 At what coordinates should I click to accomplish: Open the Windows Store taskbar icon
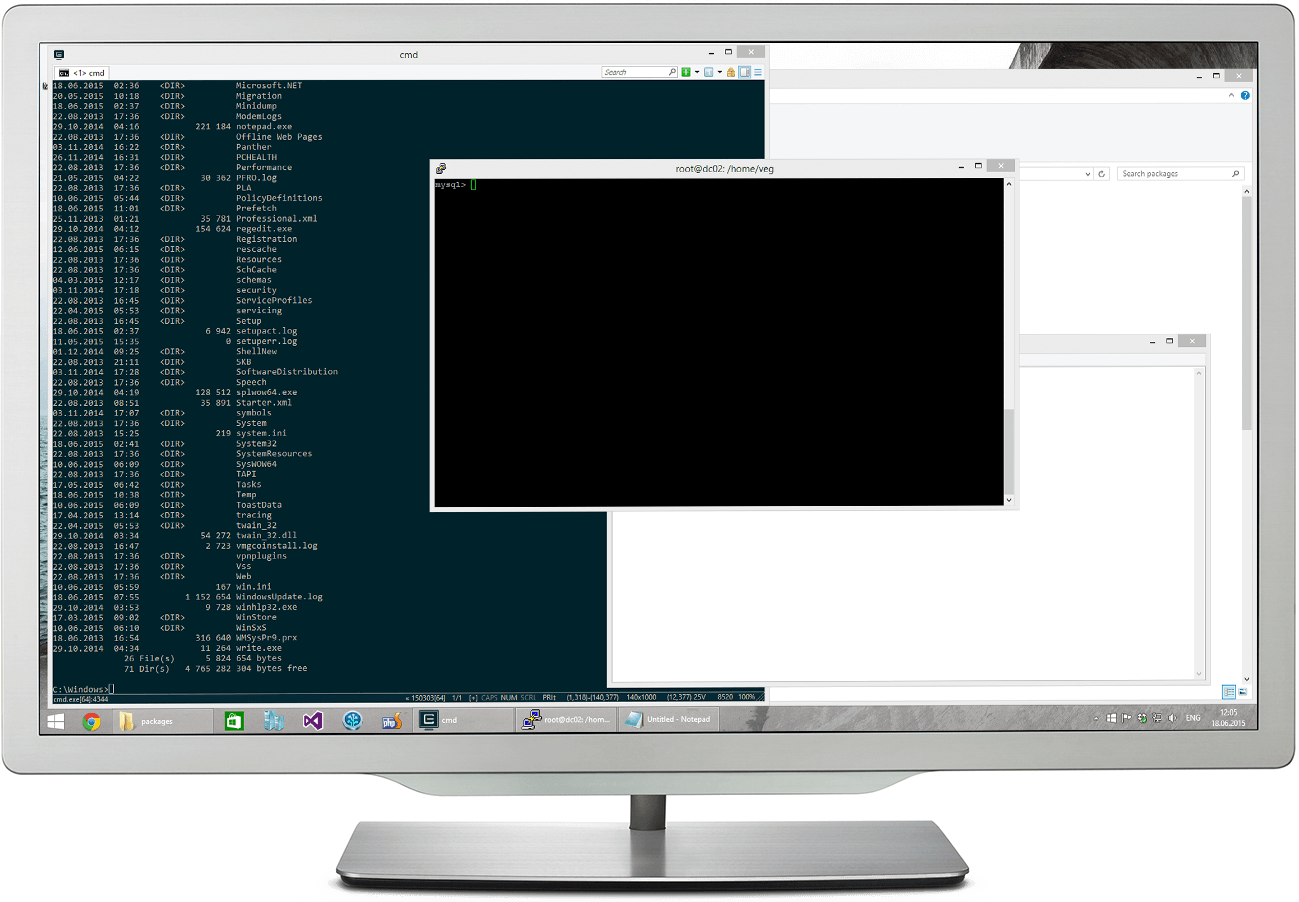tap(233, 720)
